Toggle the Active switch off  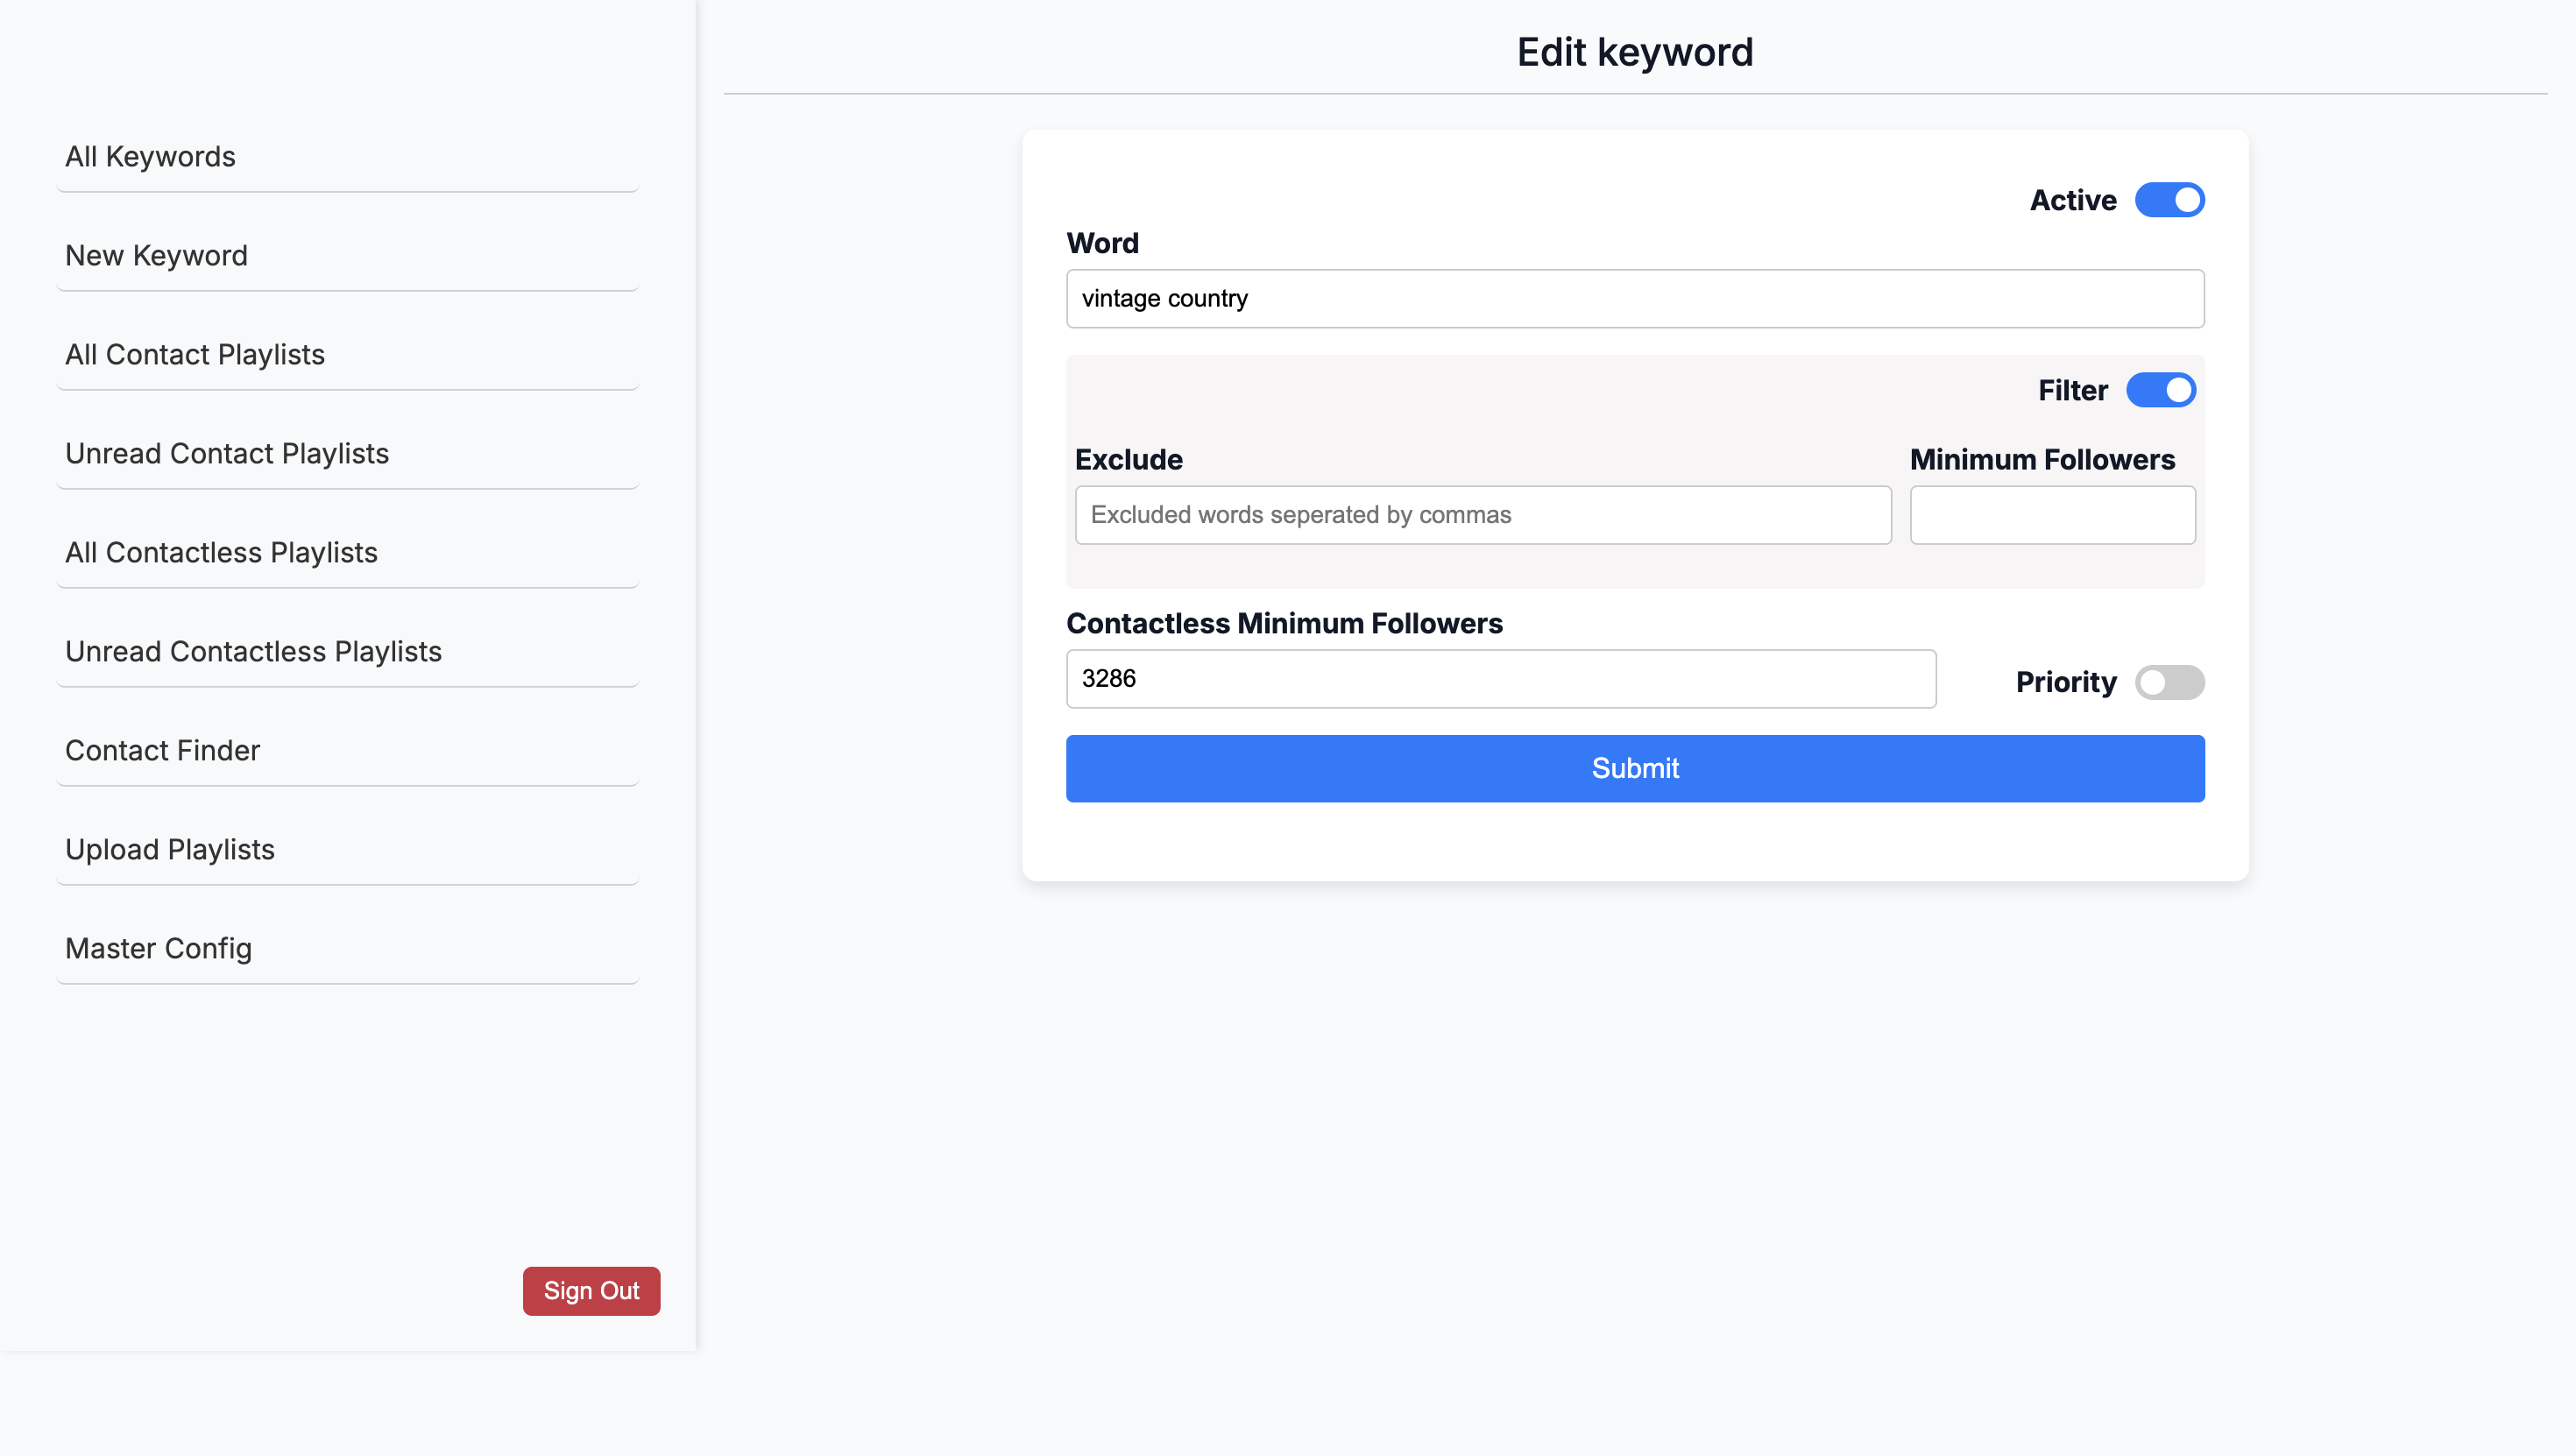(2169, 200)
